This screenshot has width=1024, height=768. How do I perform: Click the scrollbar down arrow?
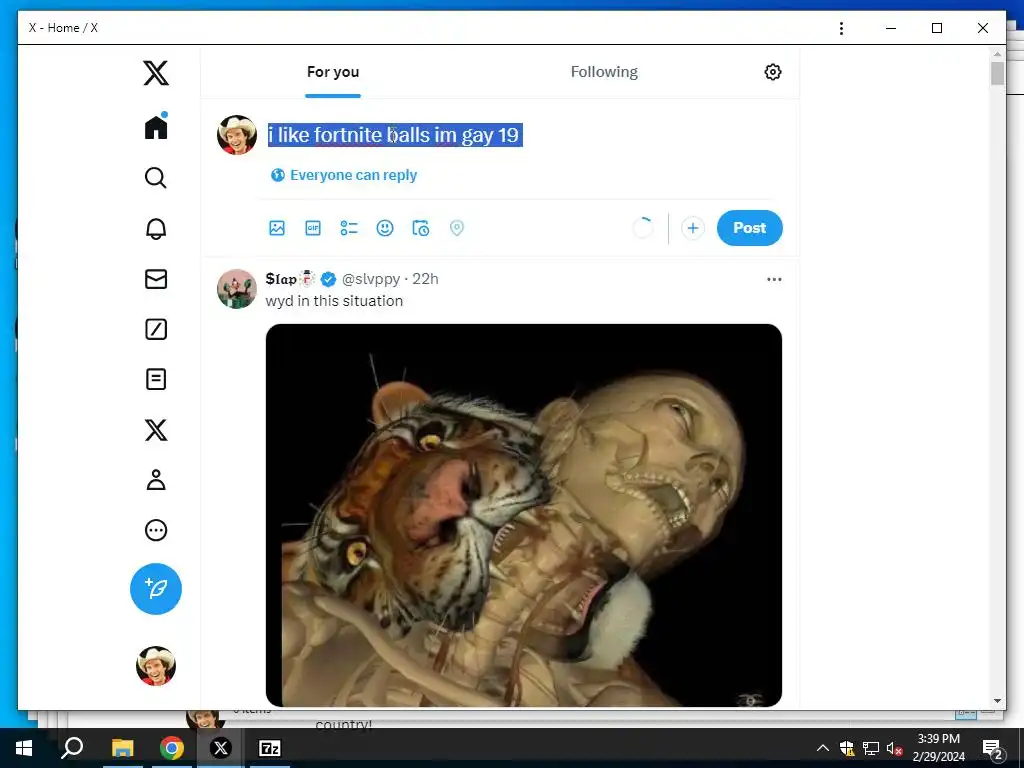tap(997, 701)
